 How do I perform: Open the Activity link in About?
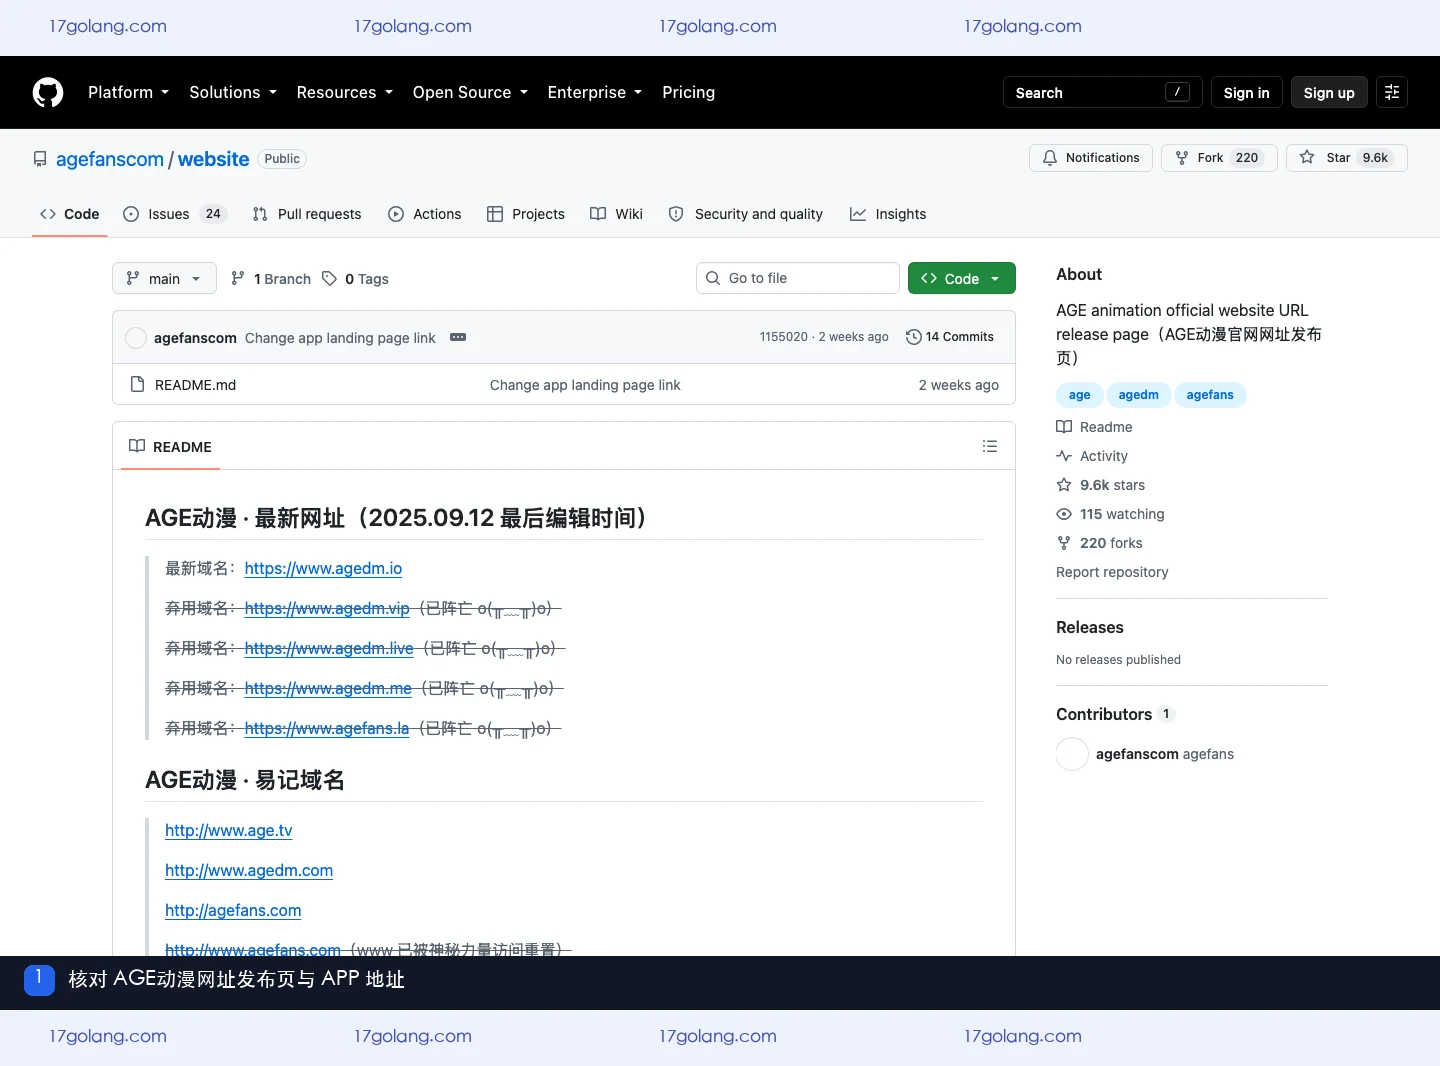tap(1092, 456)
